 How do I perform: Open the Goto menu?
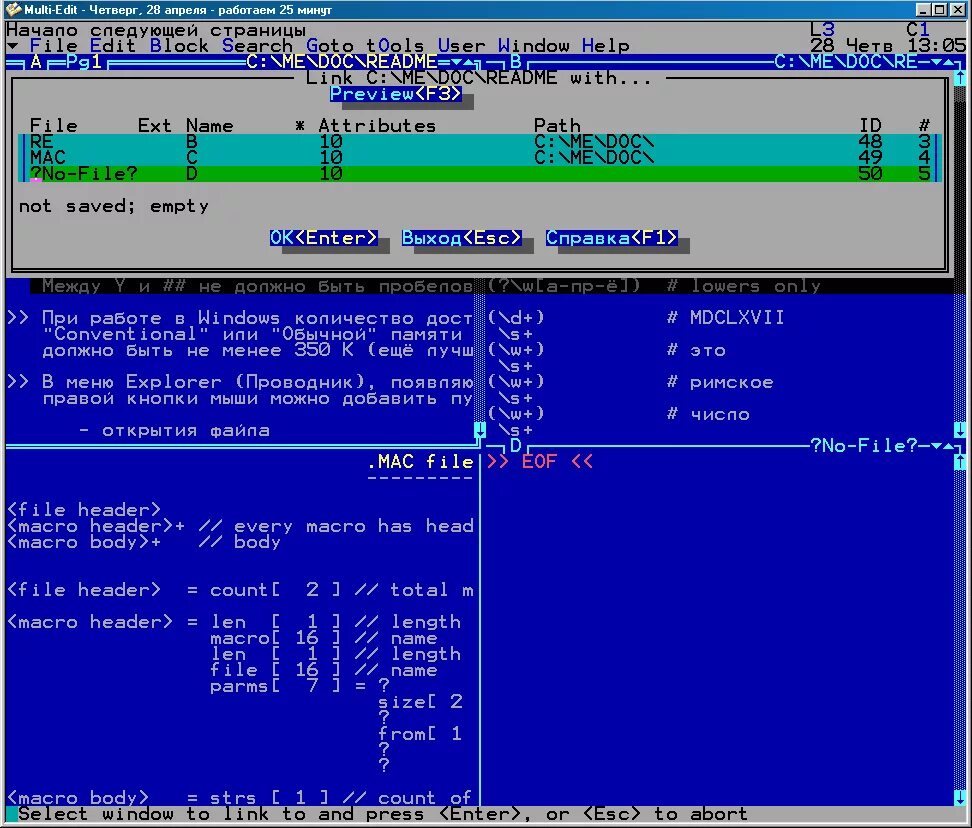pos(330,46)
